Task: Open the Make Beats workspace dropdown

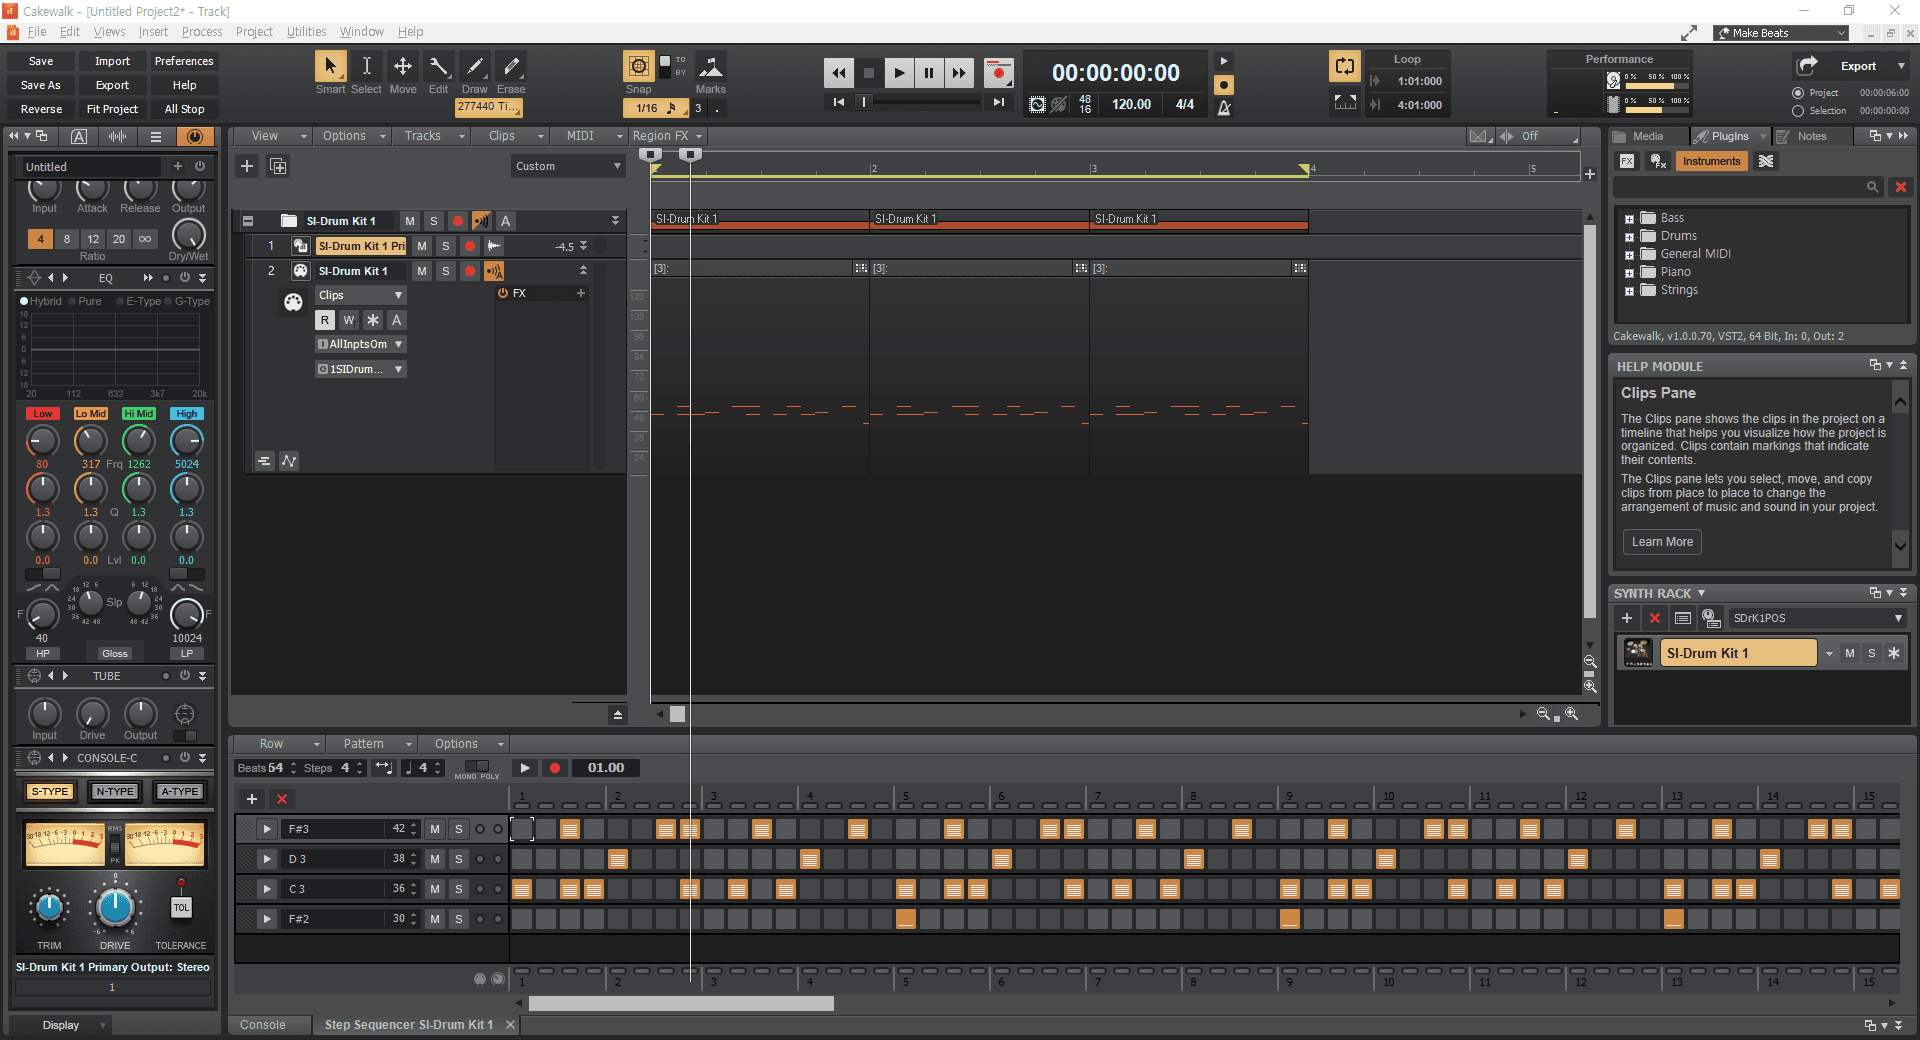Action: [x=1782, y=33]
